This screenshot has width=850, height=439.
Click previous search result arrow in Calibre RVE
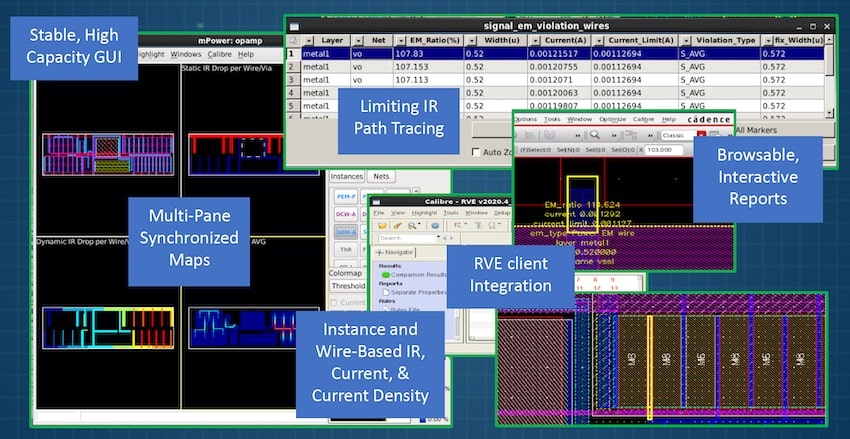pos(445,238)
